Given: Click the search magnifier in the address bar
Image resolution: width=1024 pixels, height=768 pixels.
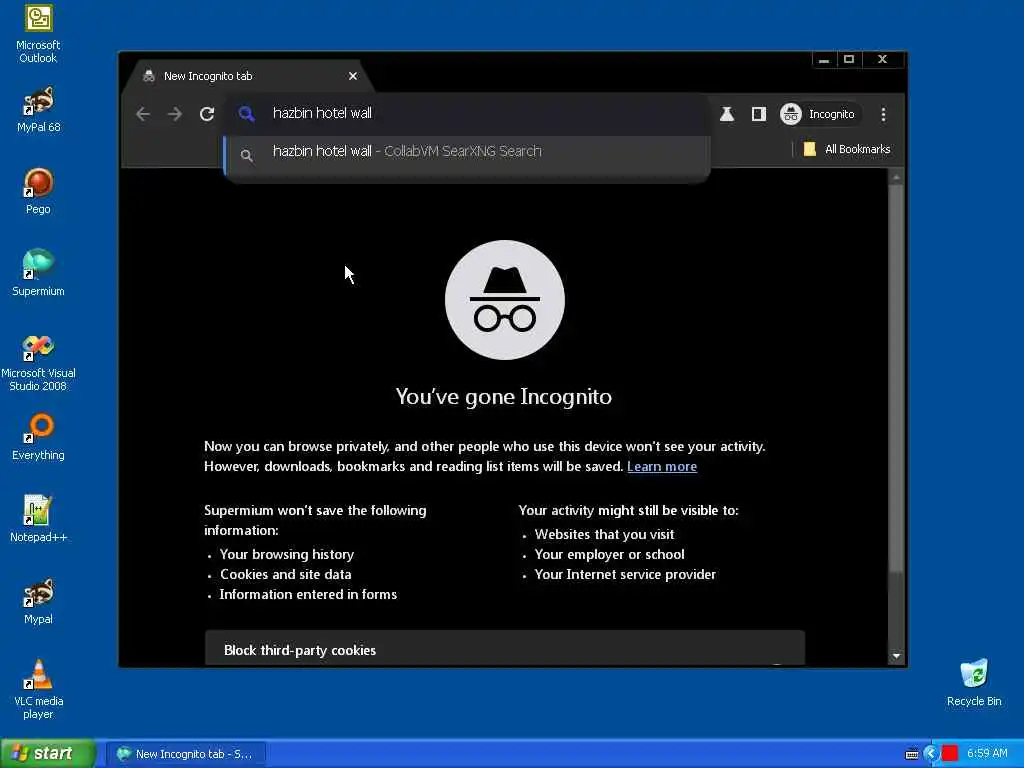Looking at the screenshot, I should (x=246, y=114).
